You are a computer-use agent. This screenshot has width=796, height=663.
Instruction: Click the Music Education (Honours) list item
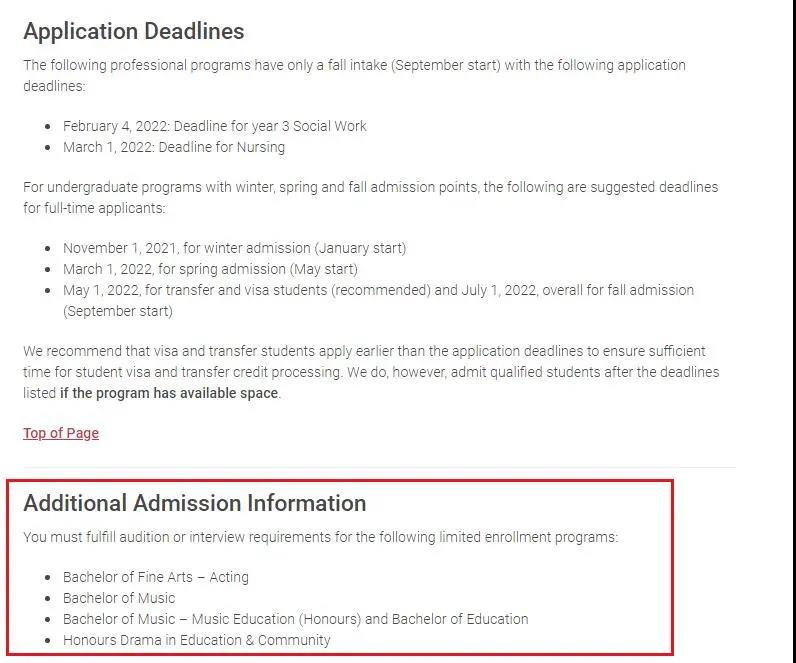point(295,619)
